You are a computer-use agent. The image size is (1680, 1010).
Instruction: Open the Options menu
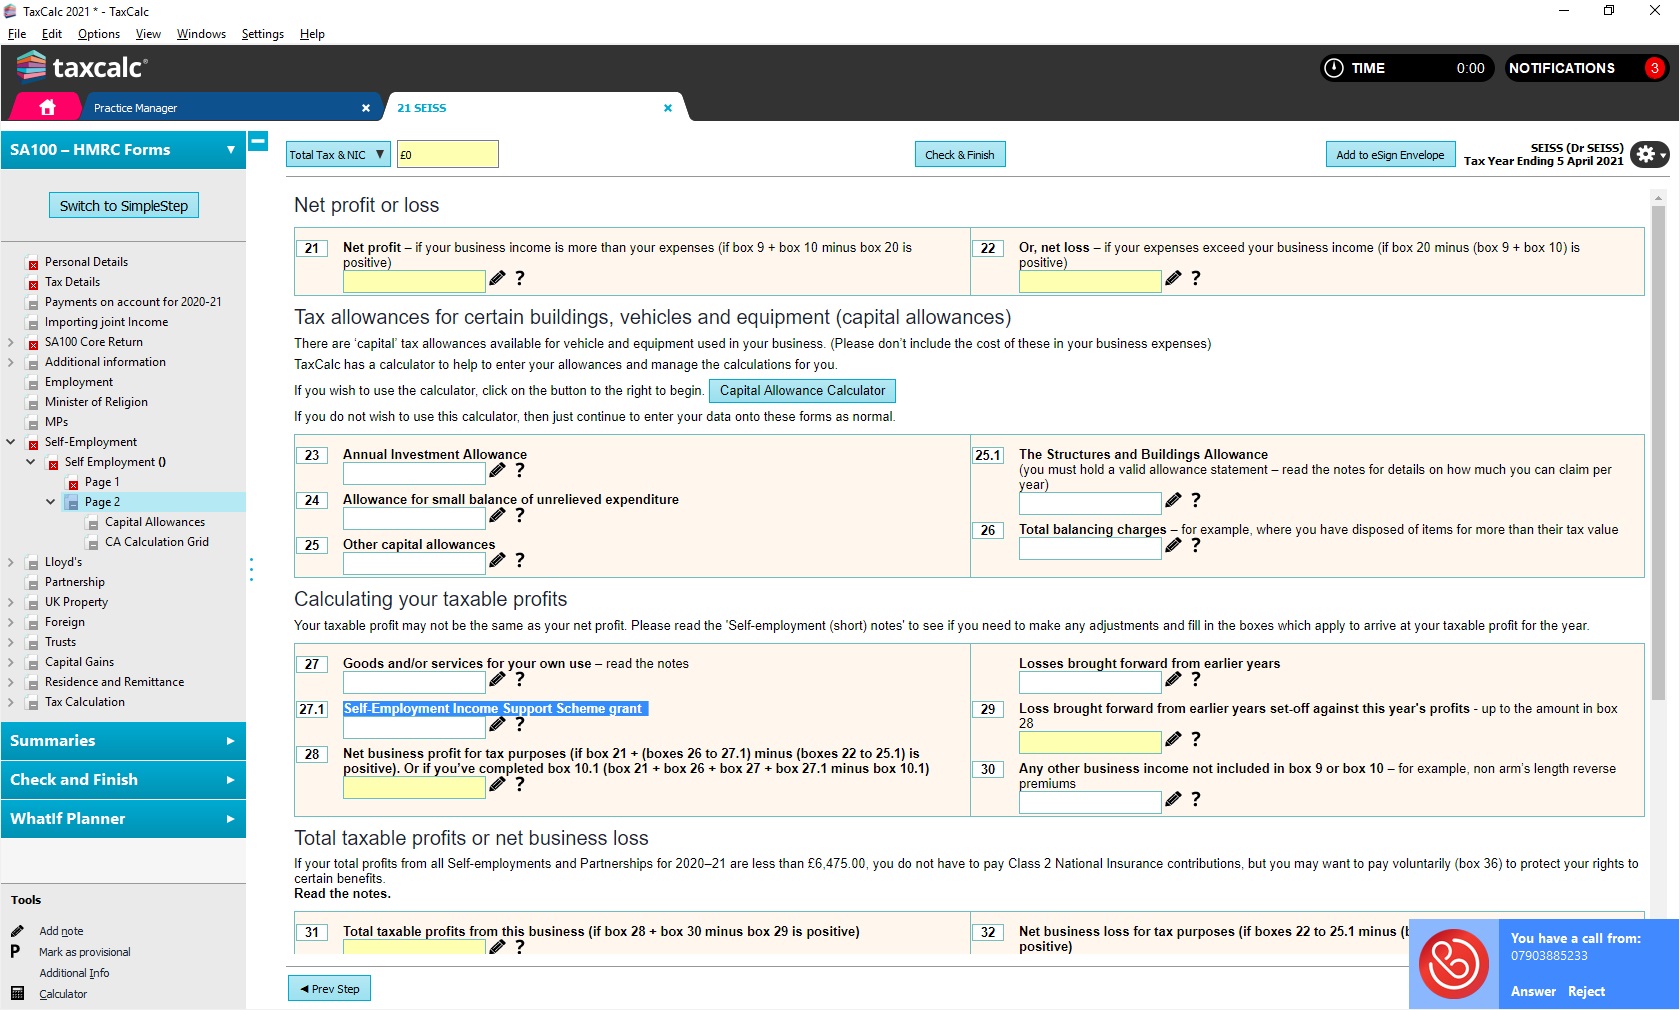99,34
